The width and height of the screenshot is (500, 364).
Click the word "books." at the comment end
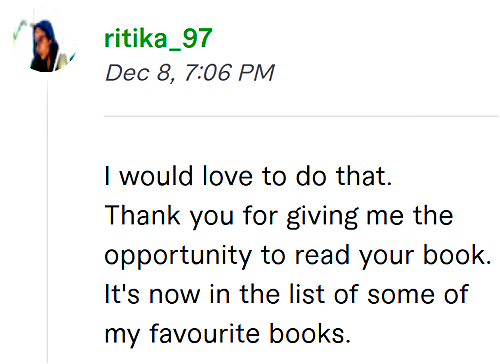[310, 333]
